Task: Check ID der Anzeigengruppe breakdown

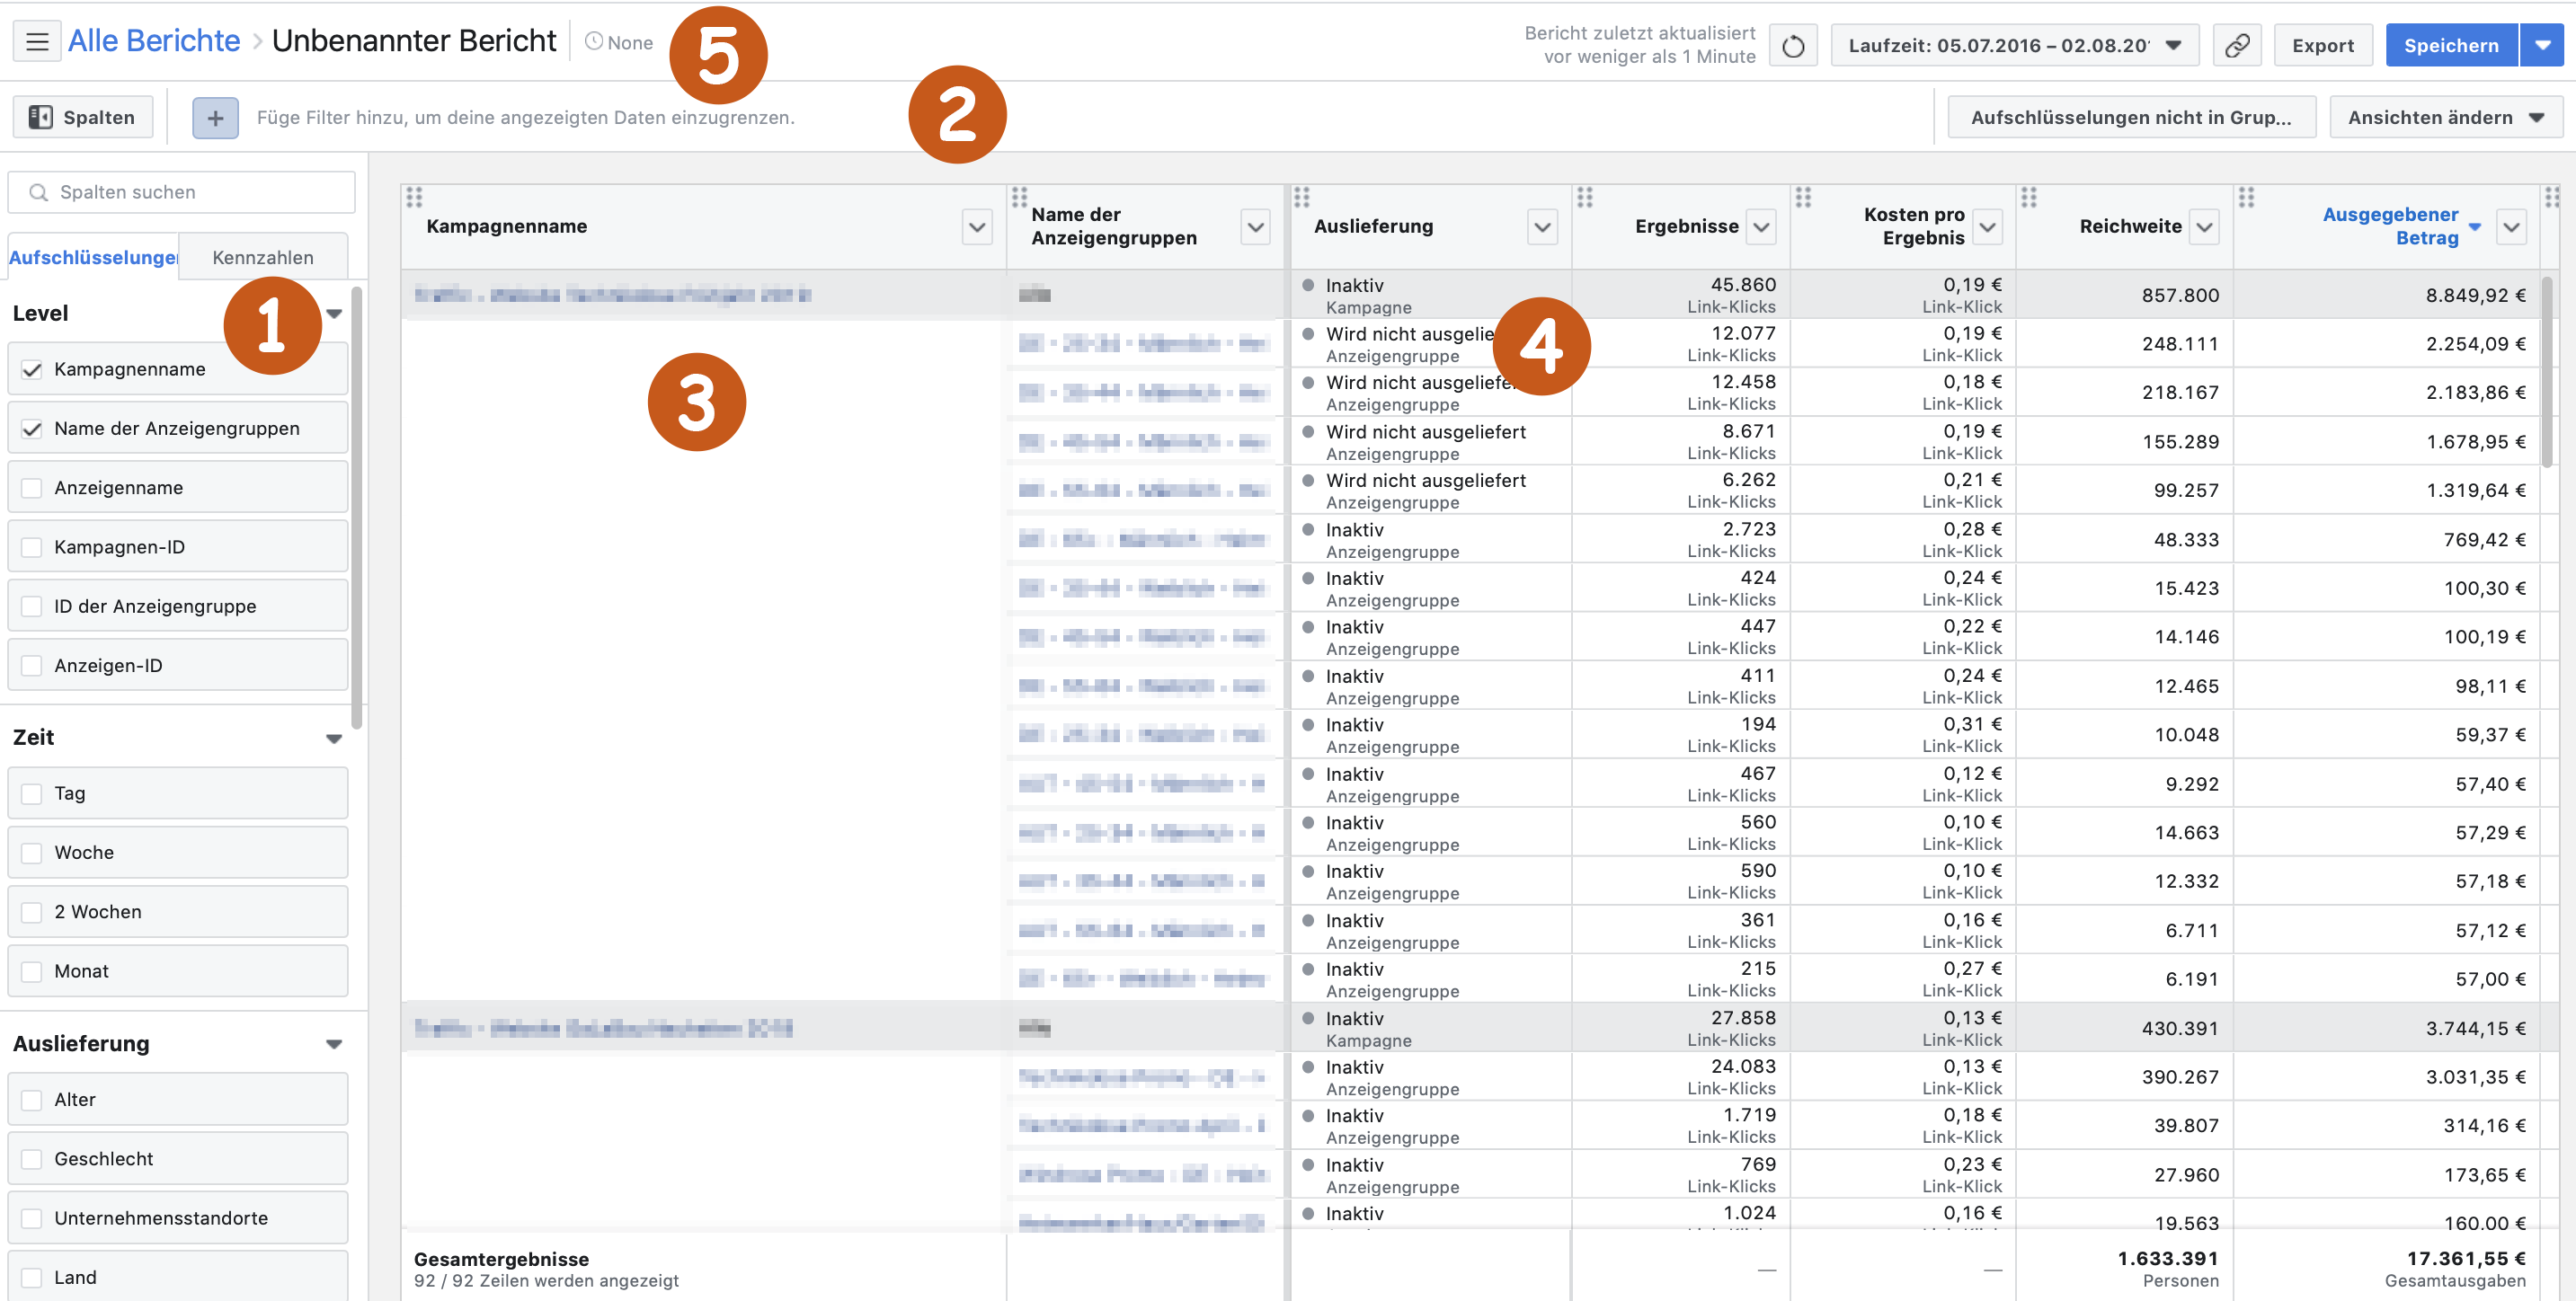Action: pos(32,607)
